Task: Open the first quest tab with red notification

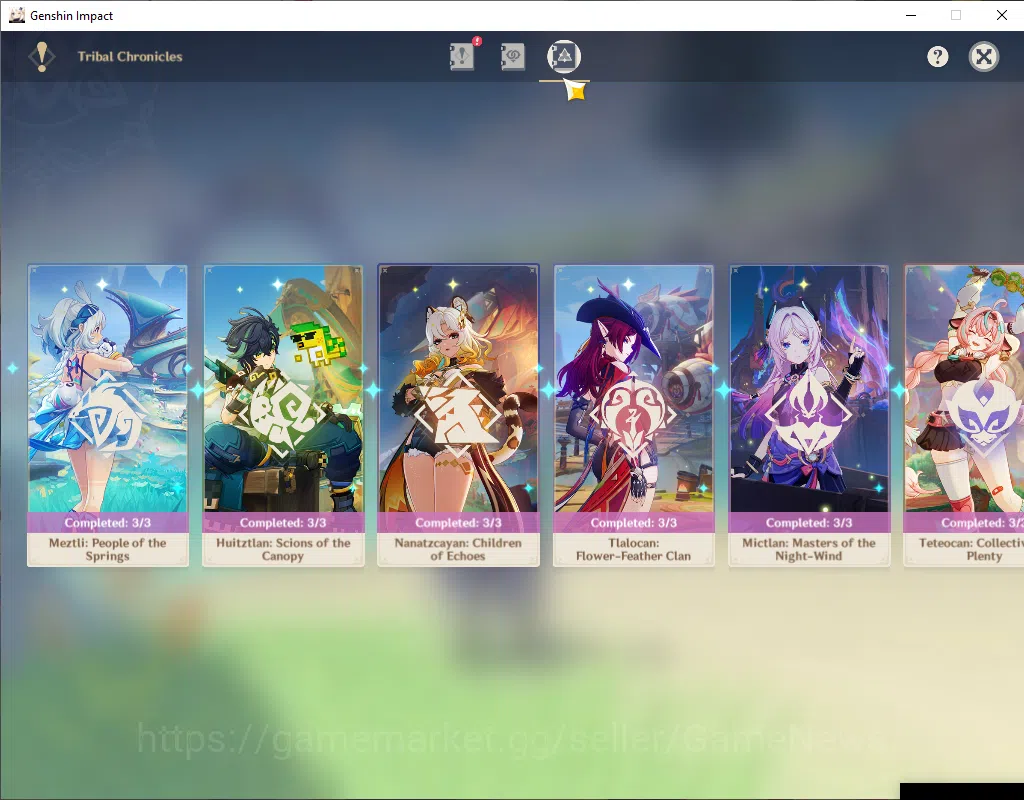Action: click(x=462, y=57)
